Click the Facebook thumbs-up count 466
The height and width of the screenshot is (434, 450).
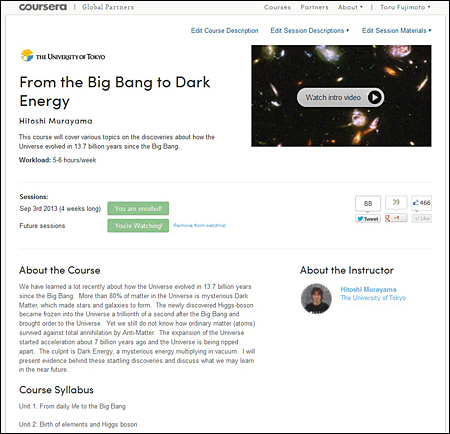(422, 203)
